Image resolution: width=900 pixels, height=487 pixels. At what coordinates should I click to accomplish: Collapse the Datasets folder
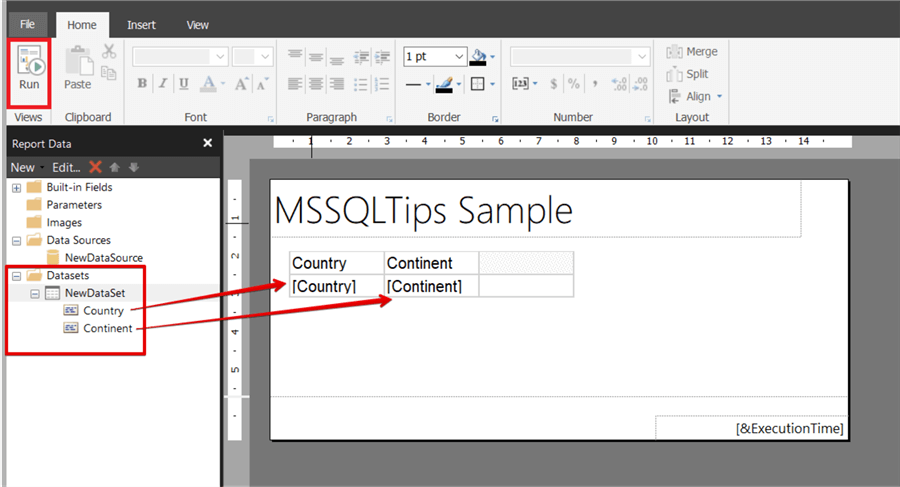(17, 276)
